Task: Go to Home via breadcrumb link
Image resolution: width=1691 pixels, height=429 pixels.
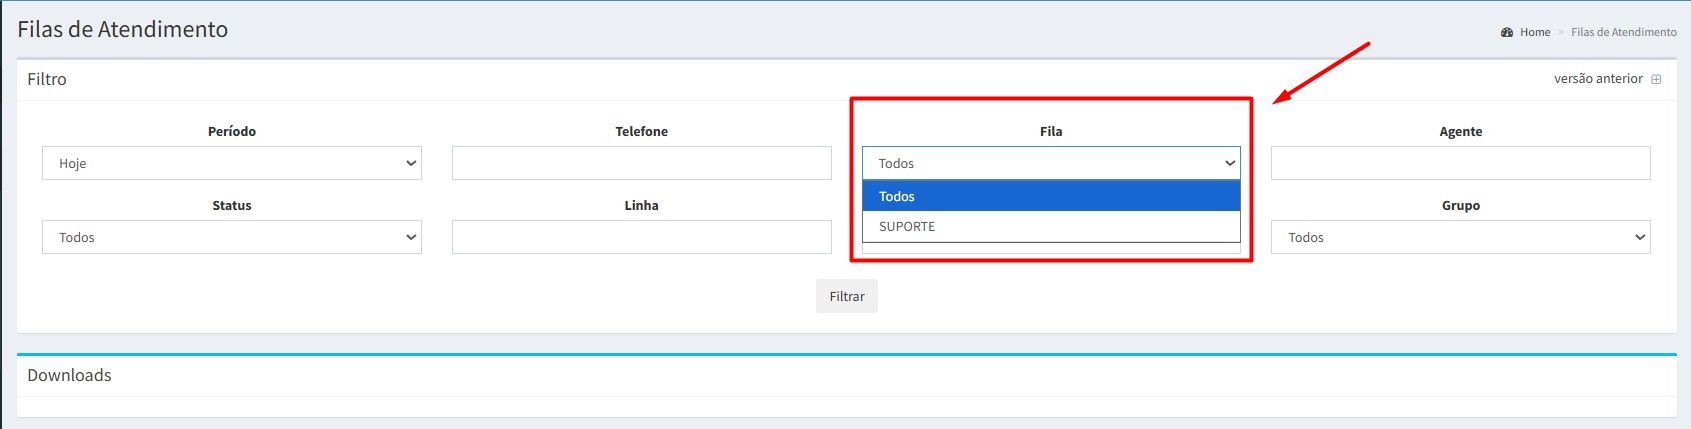Action: (x=1535, y=33)
